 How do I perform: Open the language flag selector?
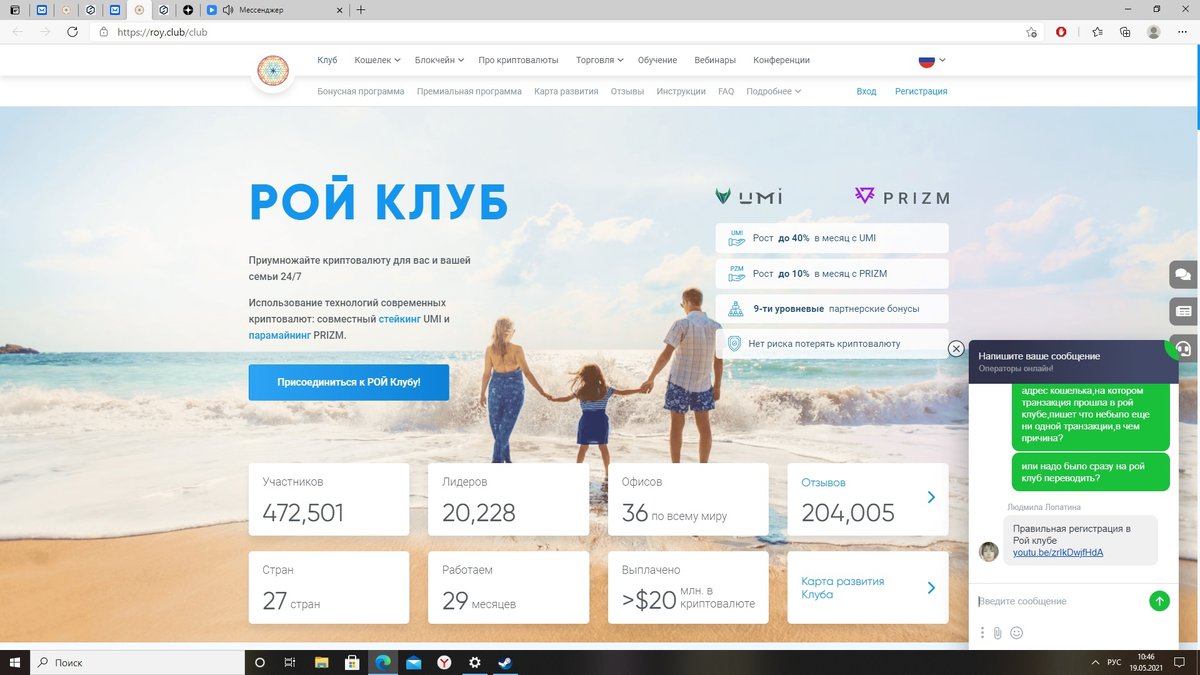(932, 60)
